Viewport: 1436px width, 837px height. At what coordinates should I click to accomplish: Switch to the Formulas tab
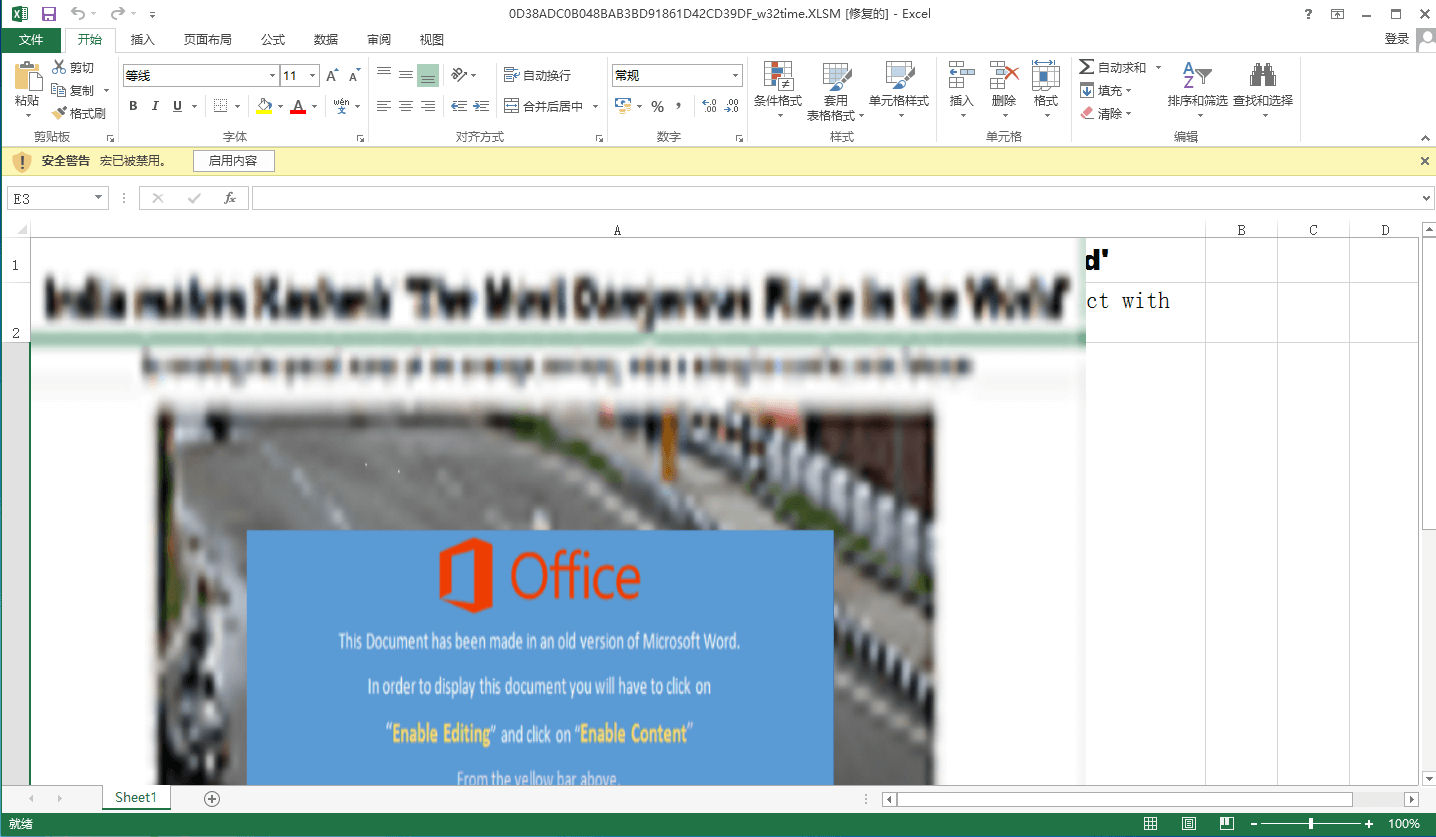(x=273, y=39)
